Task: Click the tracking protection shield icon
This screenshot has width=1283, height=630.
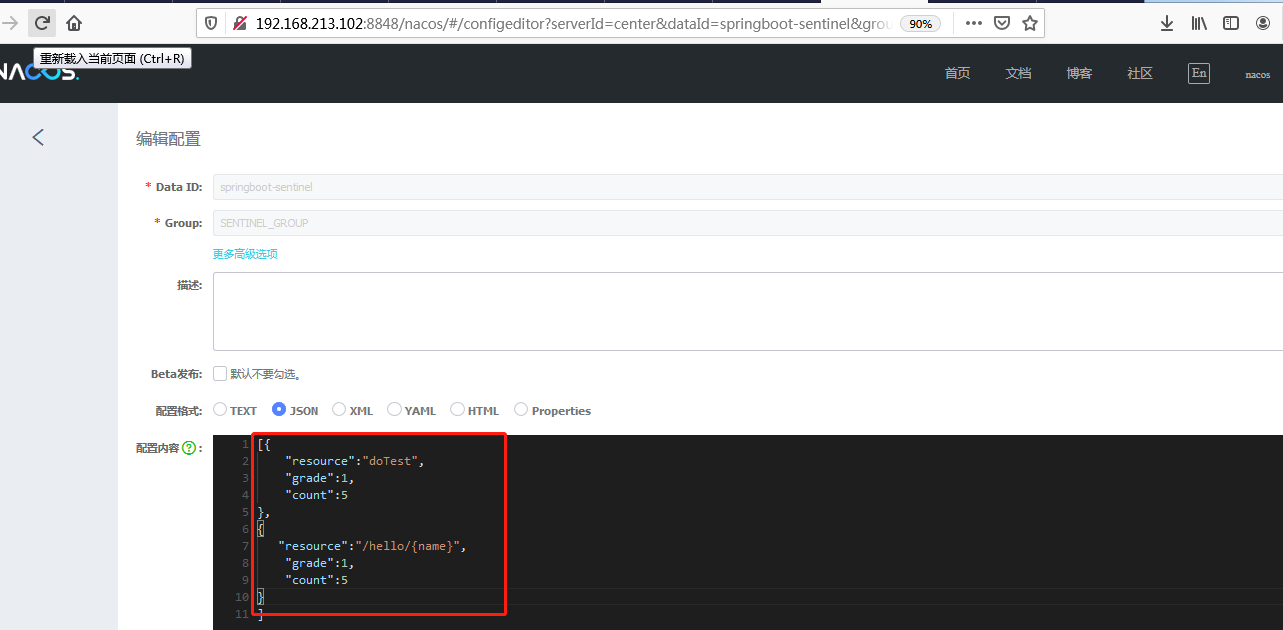Action: (211, 22)
